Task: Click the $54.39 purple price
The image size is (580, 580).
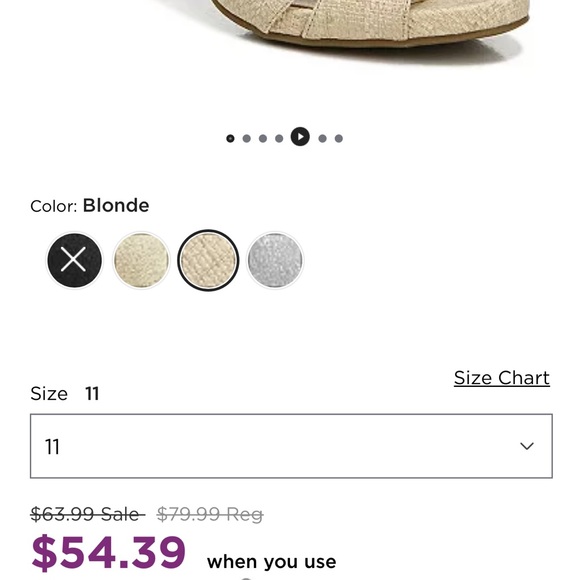Action: click(x=109, y=553)
